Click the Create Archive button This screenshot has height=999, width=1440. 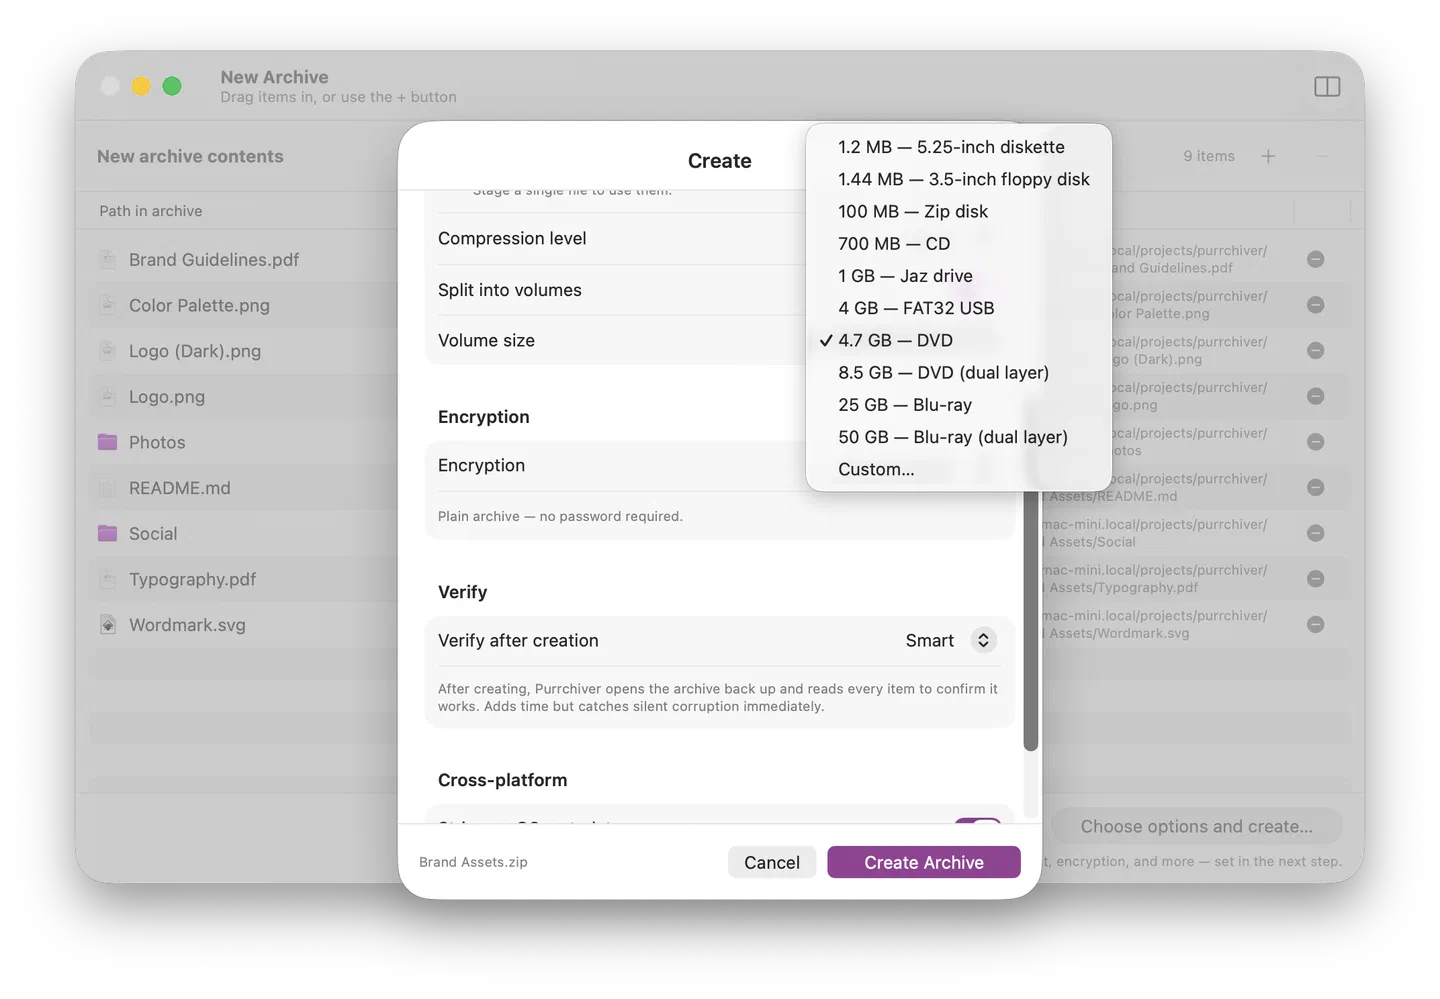tap(924, 862)
